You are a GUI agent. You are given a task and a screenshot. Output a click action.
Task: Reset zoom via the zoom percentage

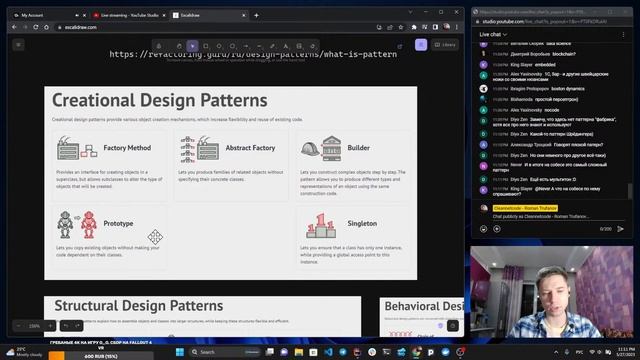click(34, 326)
